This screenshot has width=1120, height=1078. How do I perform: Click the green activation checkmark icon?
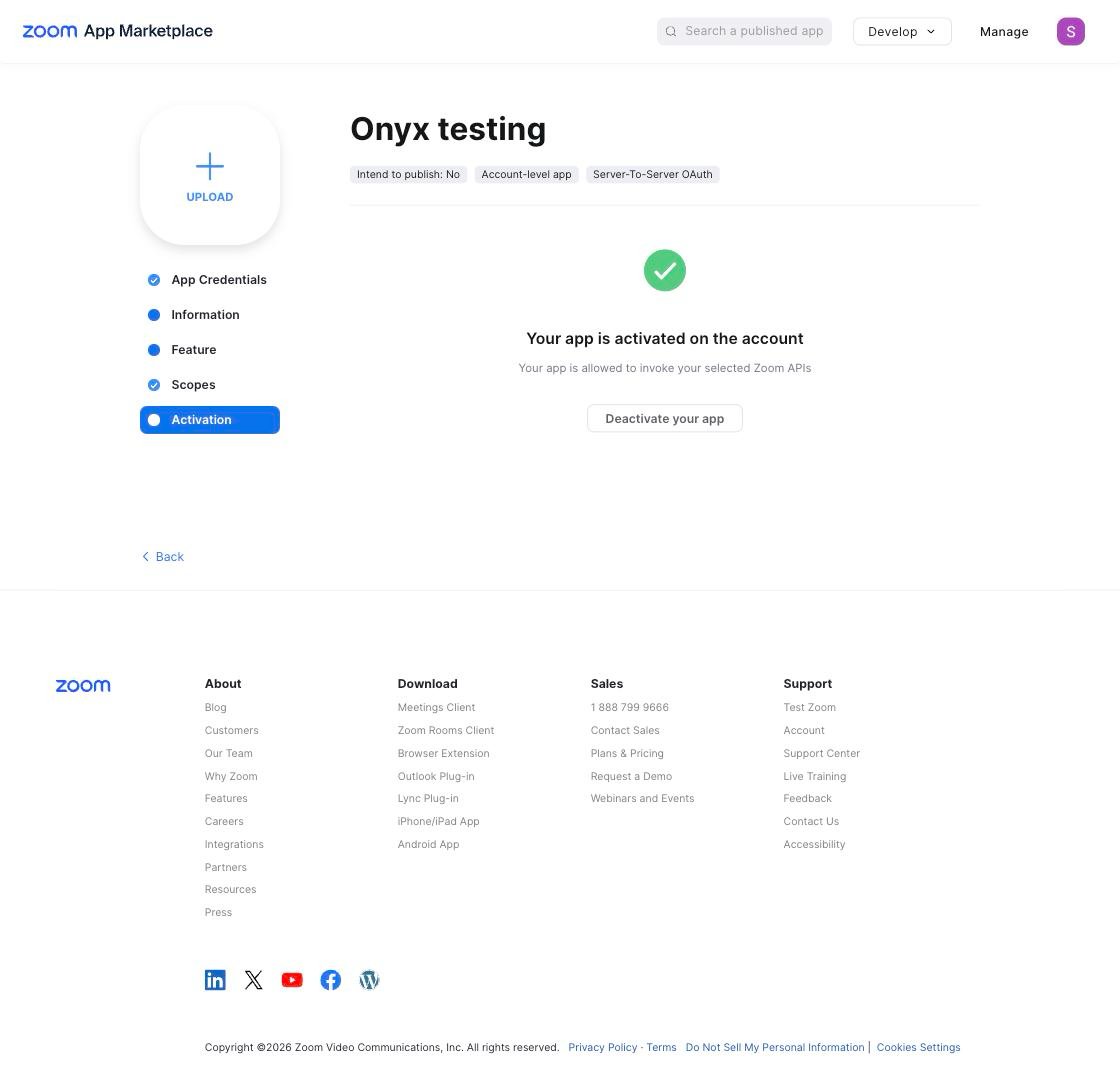[664, 270]
